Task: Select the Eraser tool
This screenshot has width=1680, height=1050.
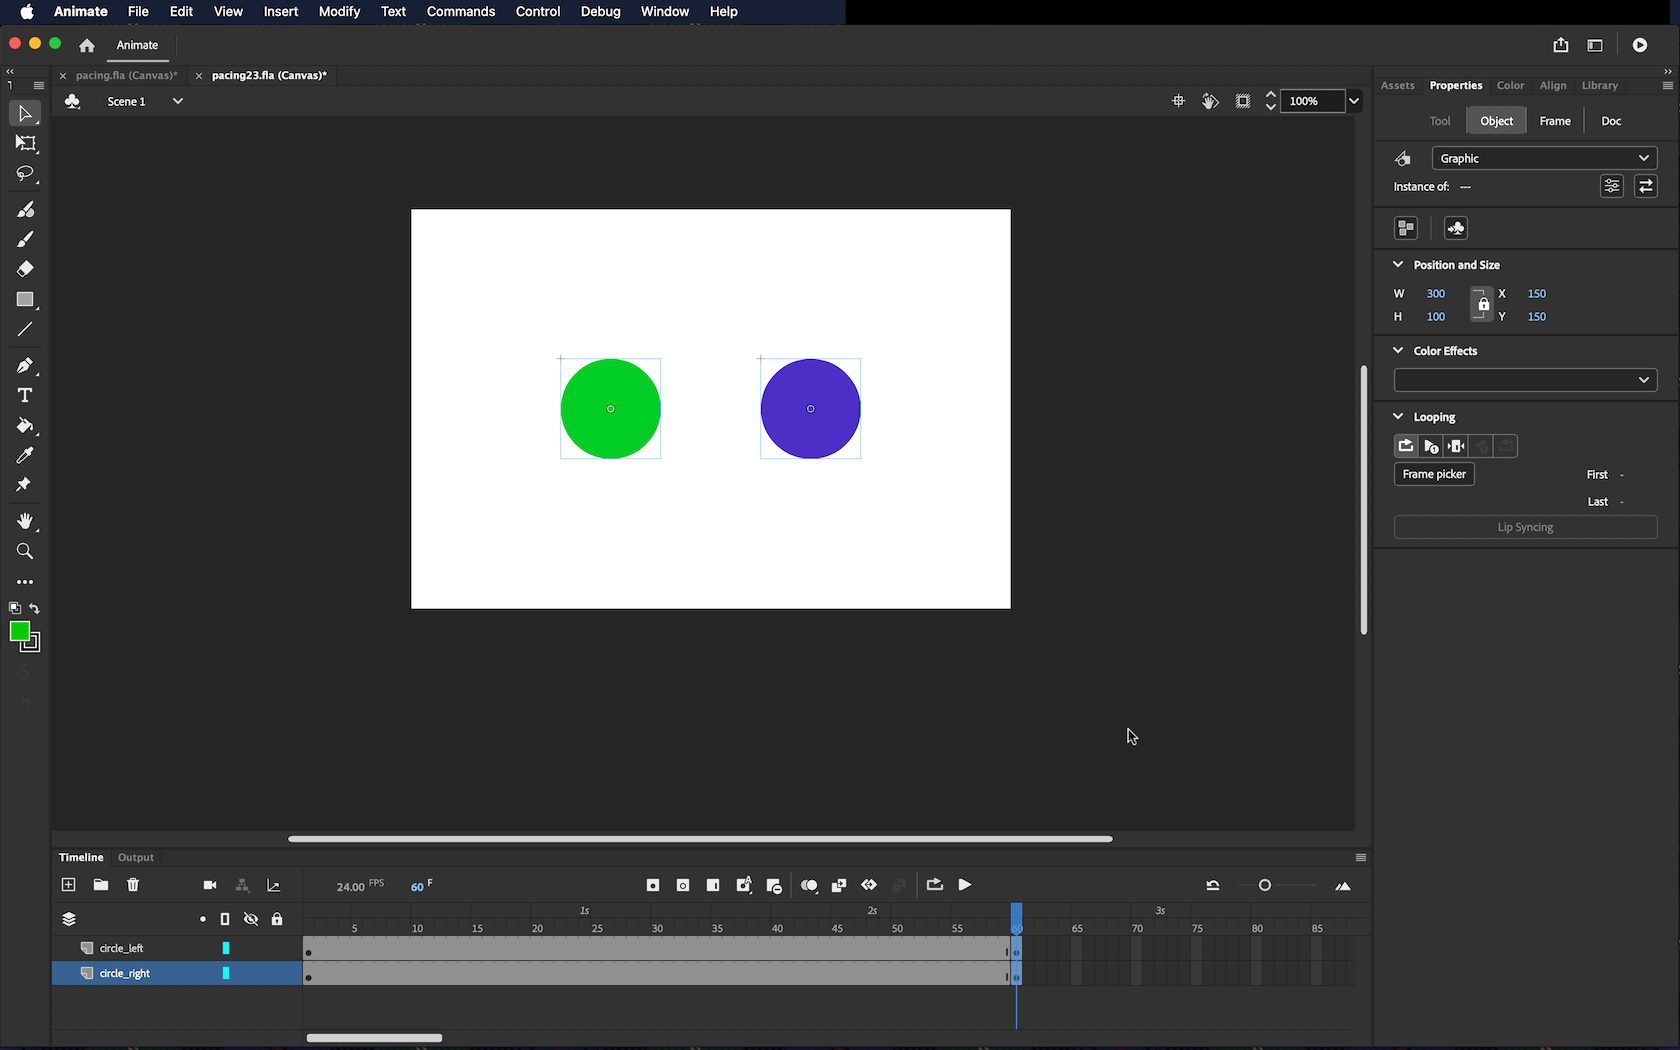Action: click(x=25, y=269)
